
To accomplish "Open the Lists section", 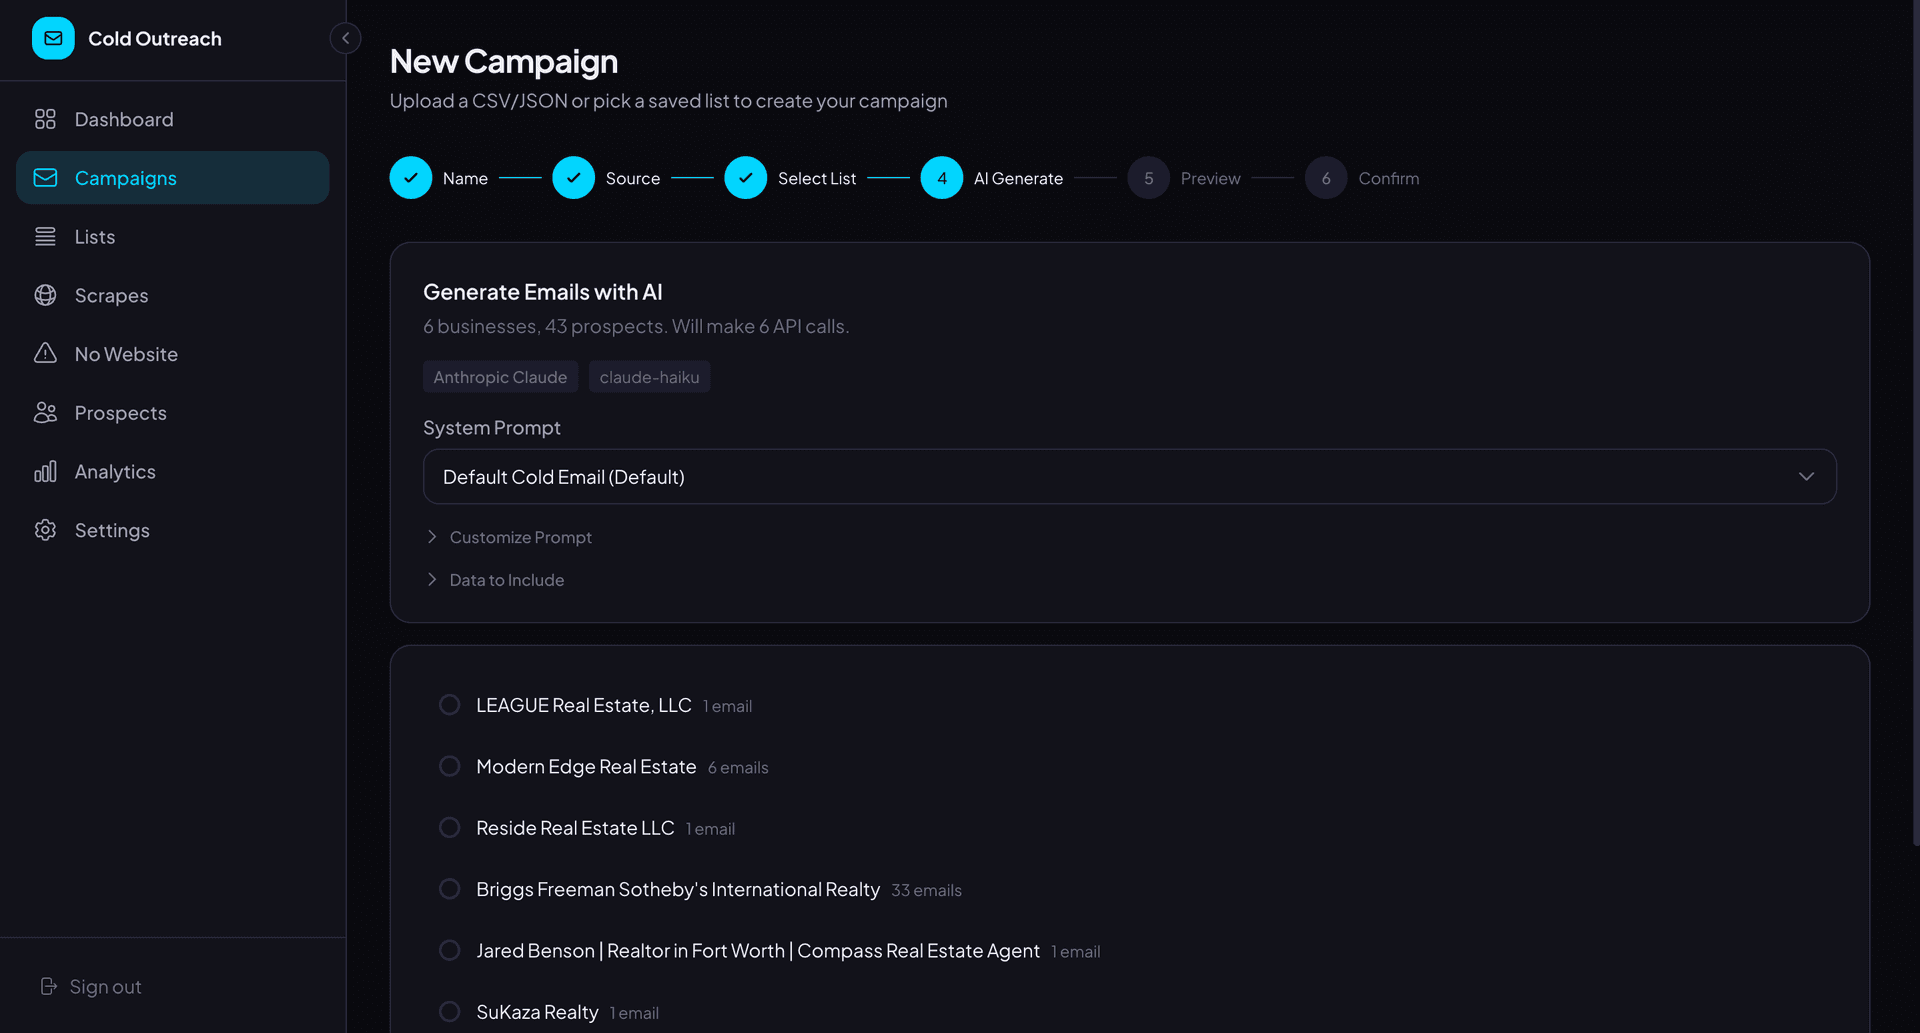I will tap(94, 236).
